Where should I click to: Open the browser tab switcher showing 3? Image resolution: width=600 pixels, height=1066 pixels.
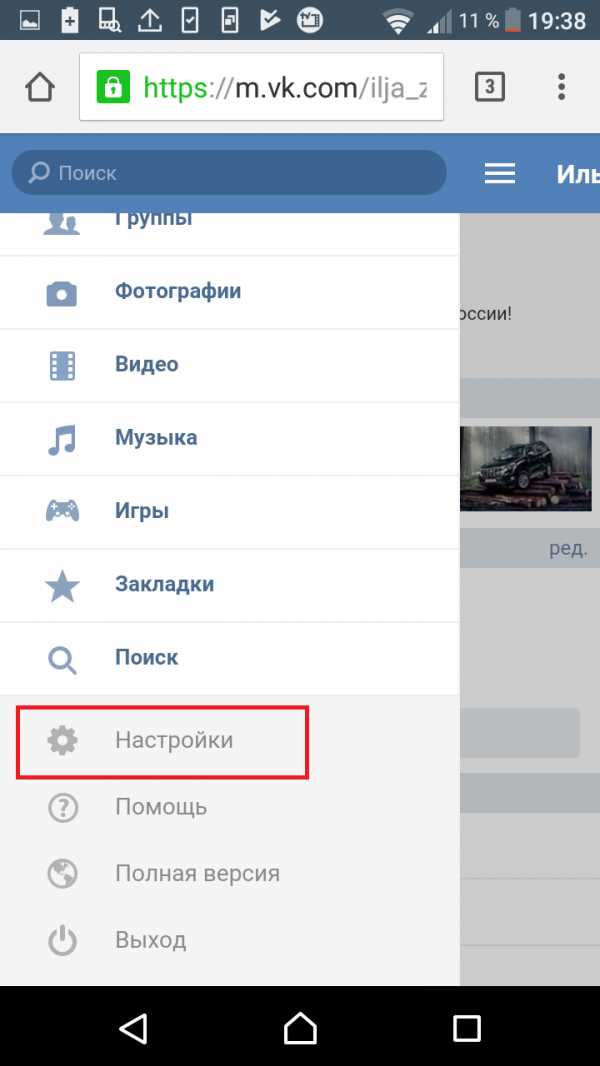pyautogui.click(x=490, y=87)
